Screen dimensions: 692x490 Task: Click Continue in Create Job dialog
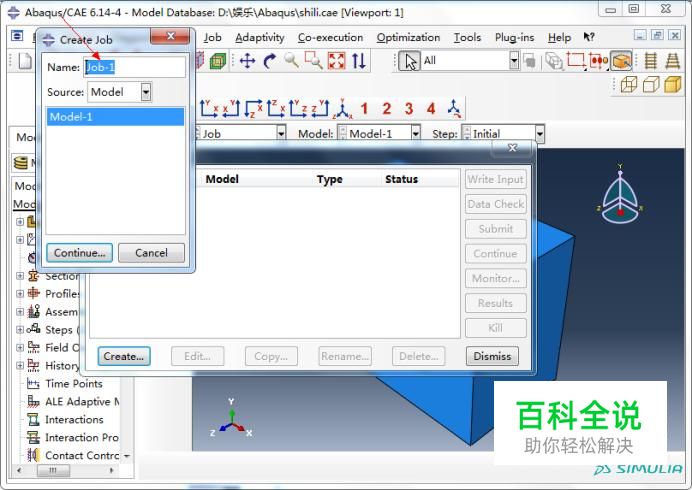79,253
